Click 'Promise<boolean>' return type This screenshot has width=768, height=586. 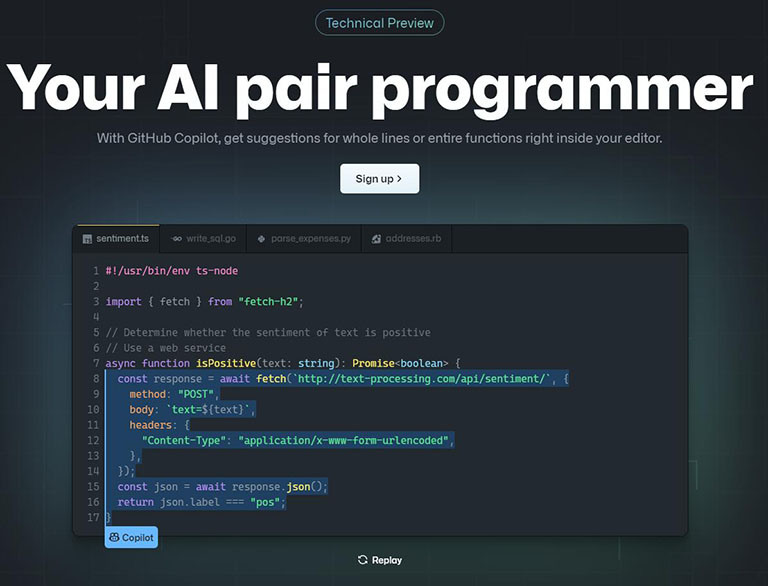pyautogui.click(x=400, y=364)
